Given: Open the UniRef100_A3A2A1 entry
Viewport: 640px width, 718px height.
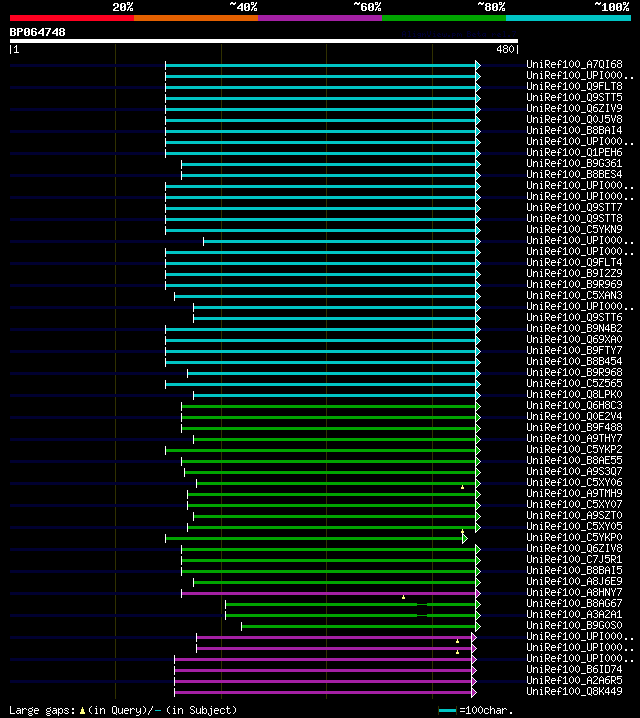Looking at the screenshot, I should click(574, 614).
